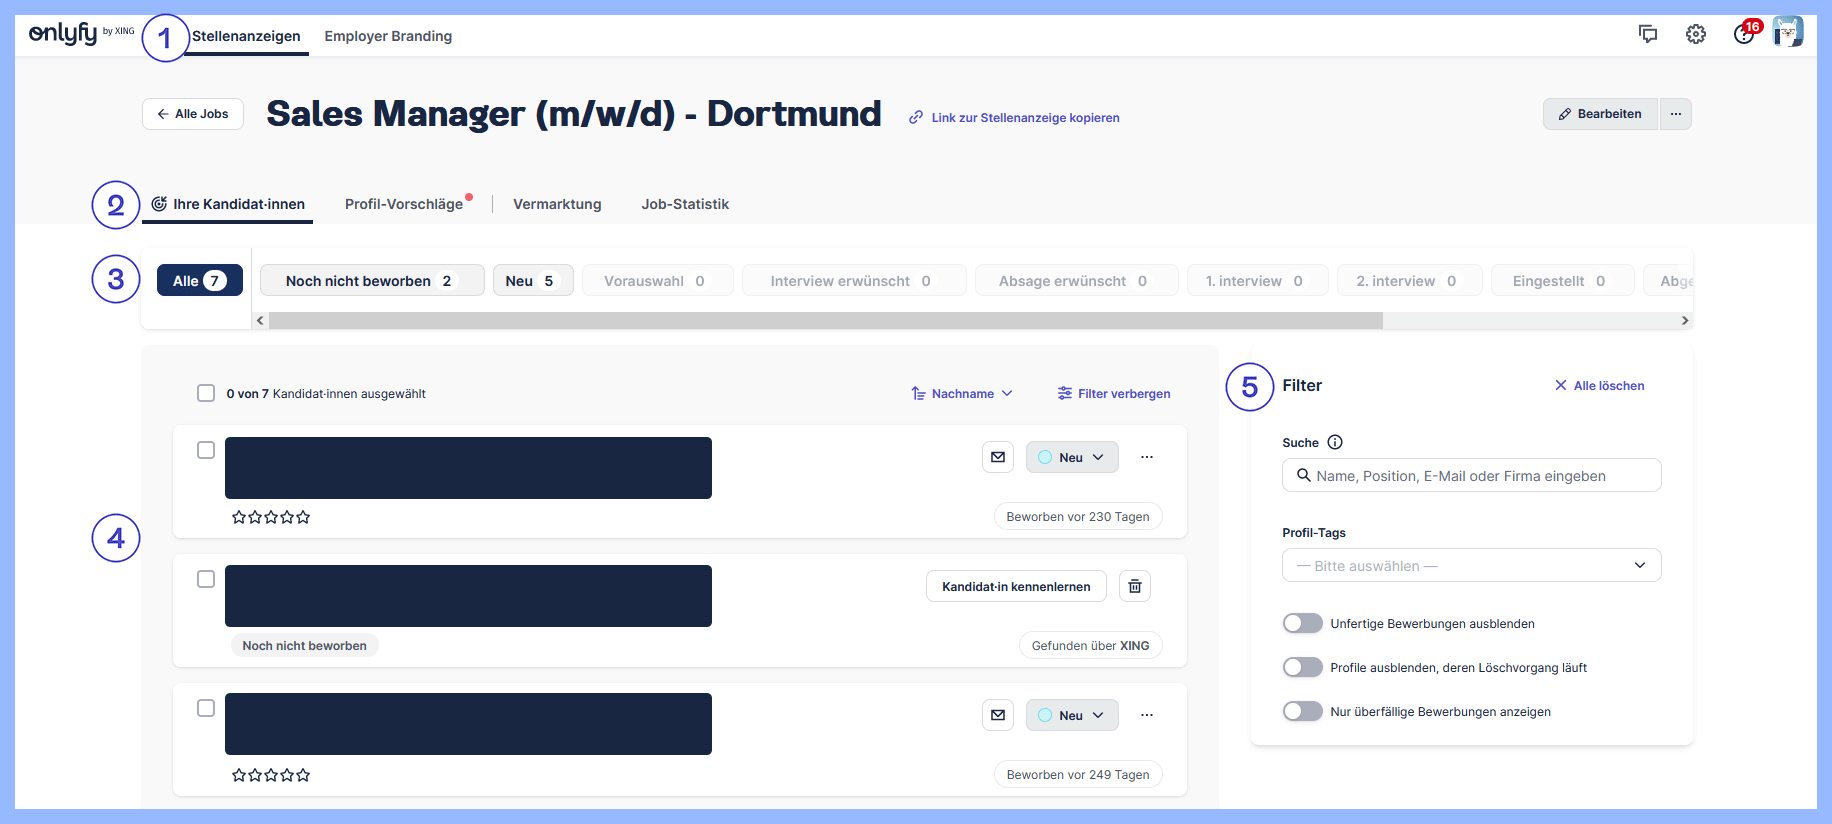1832x824 pixels.
Task: Check the select-all candidates checkbox
Action: point(206,393)
